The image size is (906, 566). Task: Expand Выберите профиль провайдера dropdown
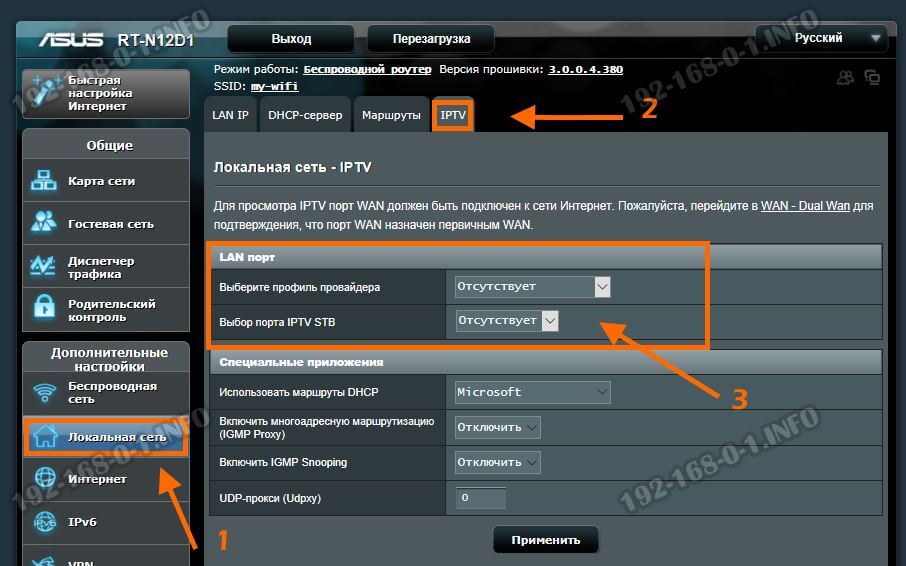pos(532,287)
